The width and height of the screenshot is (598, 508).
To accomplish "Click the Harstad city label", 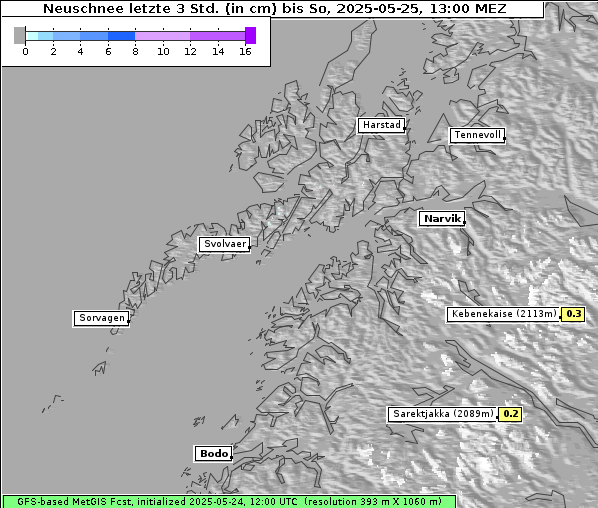I will click(381, 125).
